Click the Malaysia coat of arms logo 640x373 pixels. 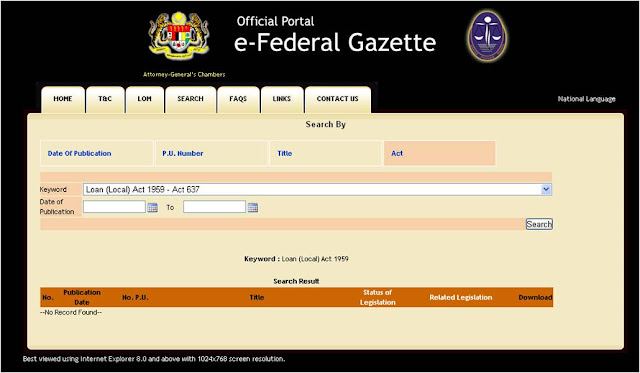click(179, 36)
